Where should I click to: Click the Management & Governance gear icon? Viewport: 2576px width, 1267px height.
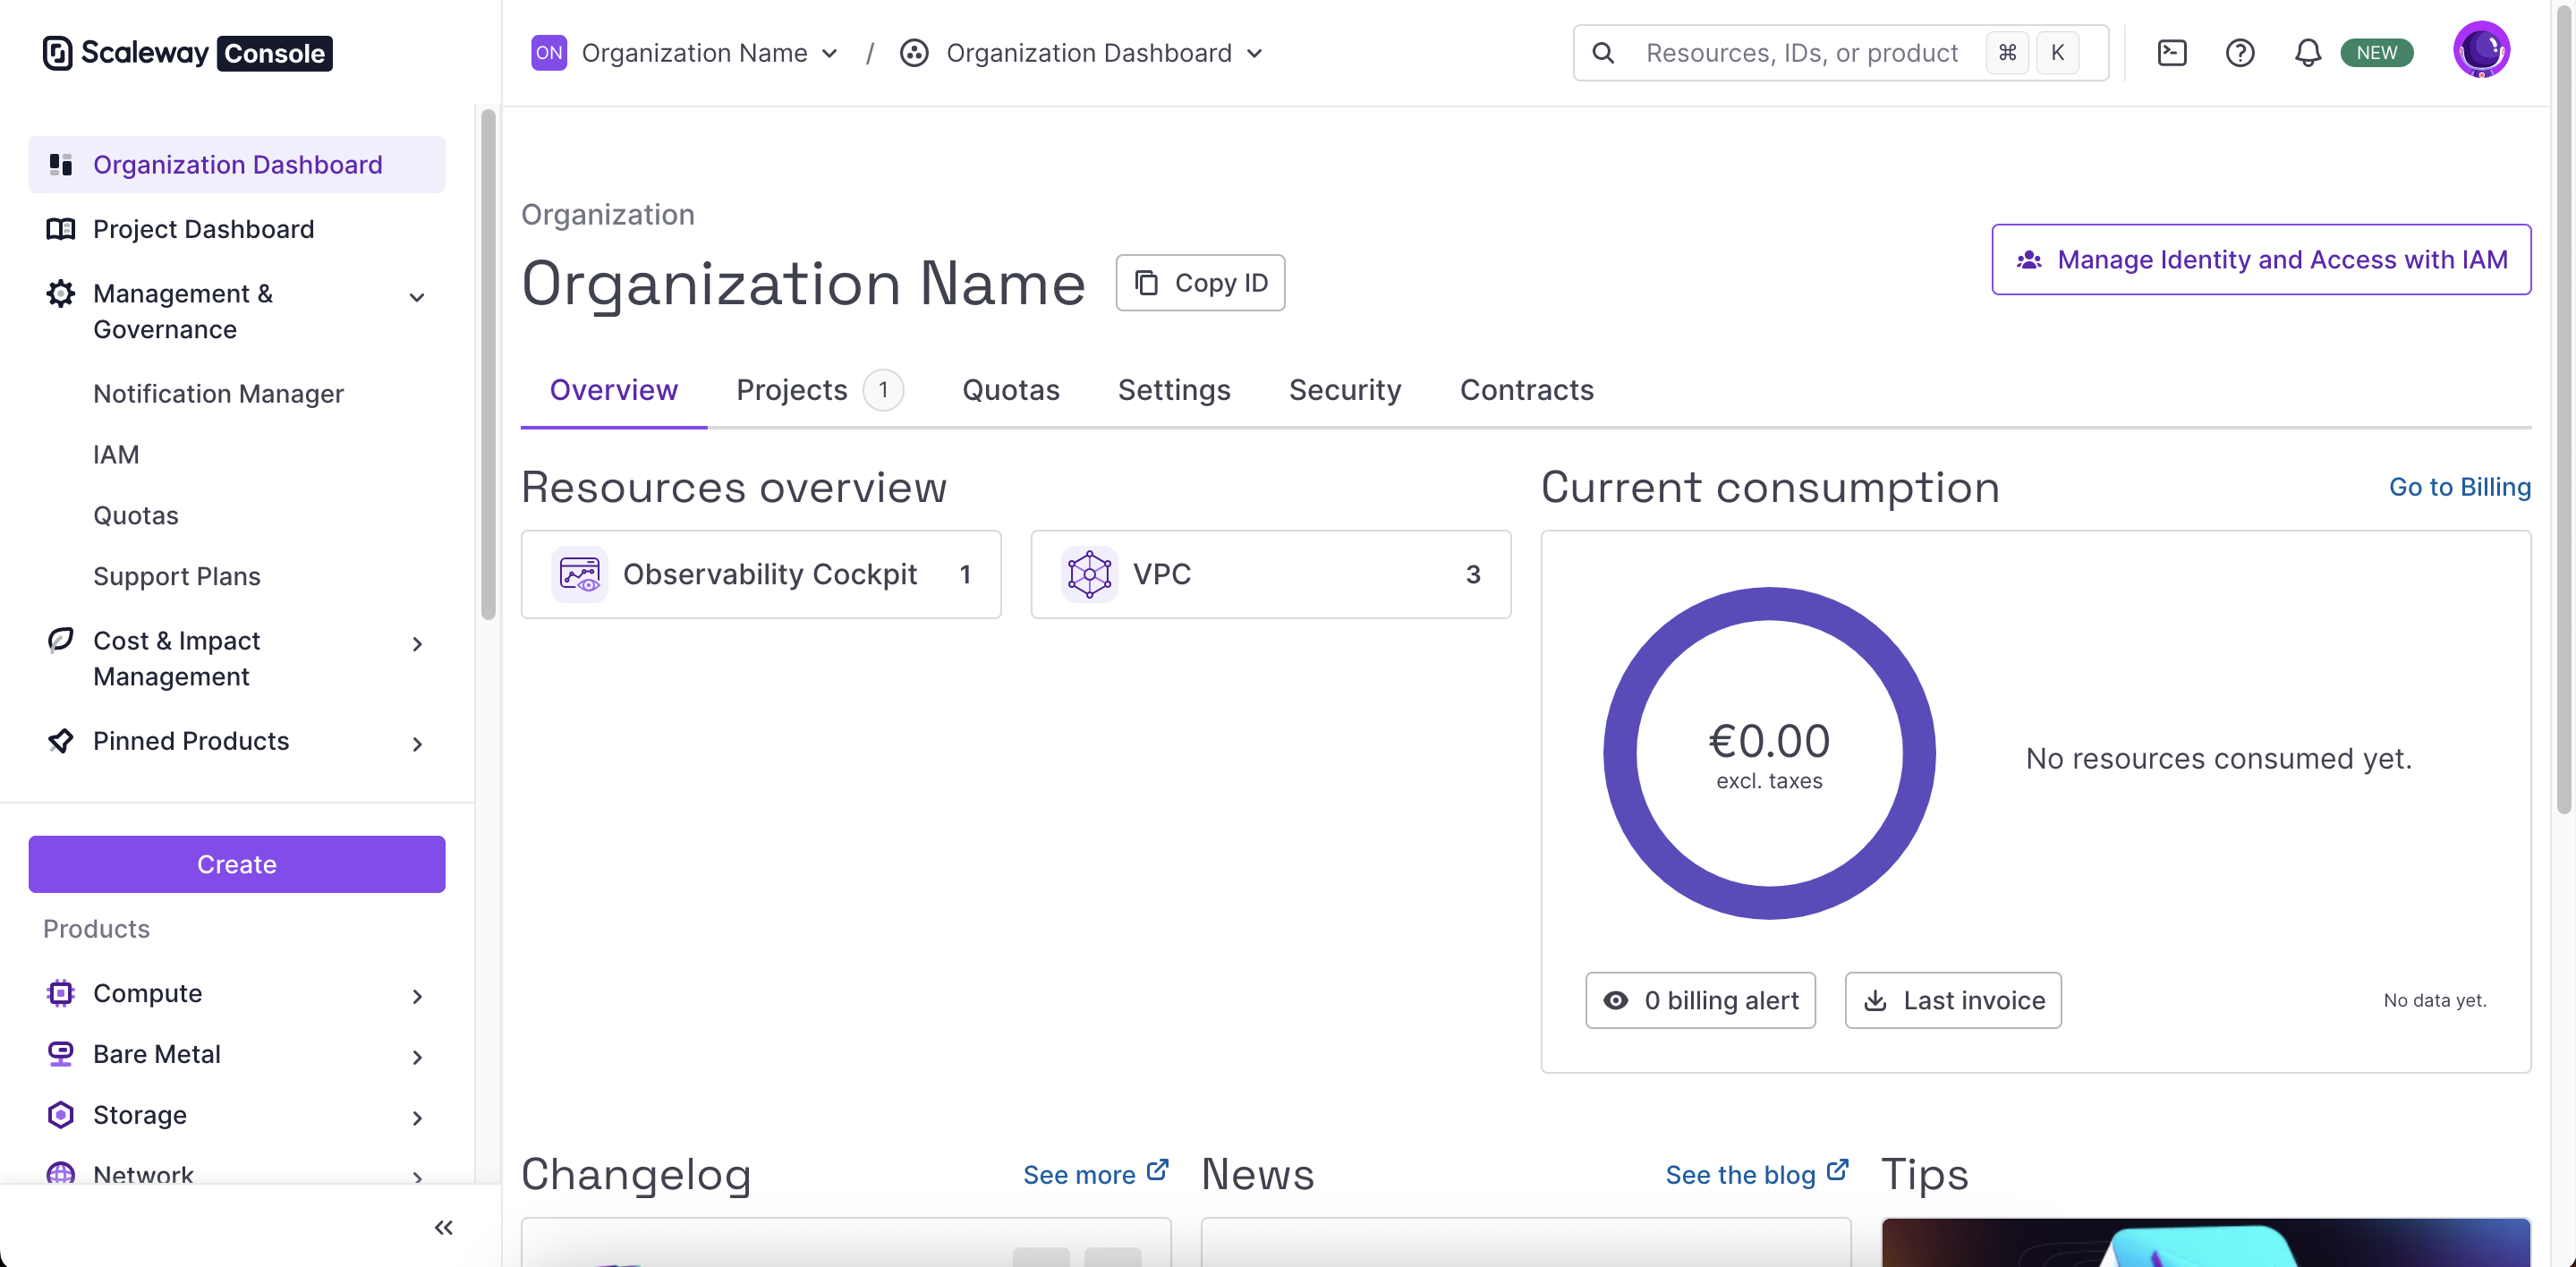coord(61,293)
